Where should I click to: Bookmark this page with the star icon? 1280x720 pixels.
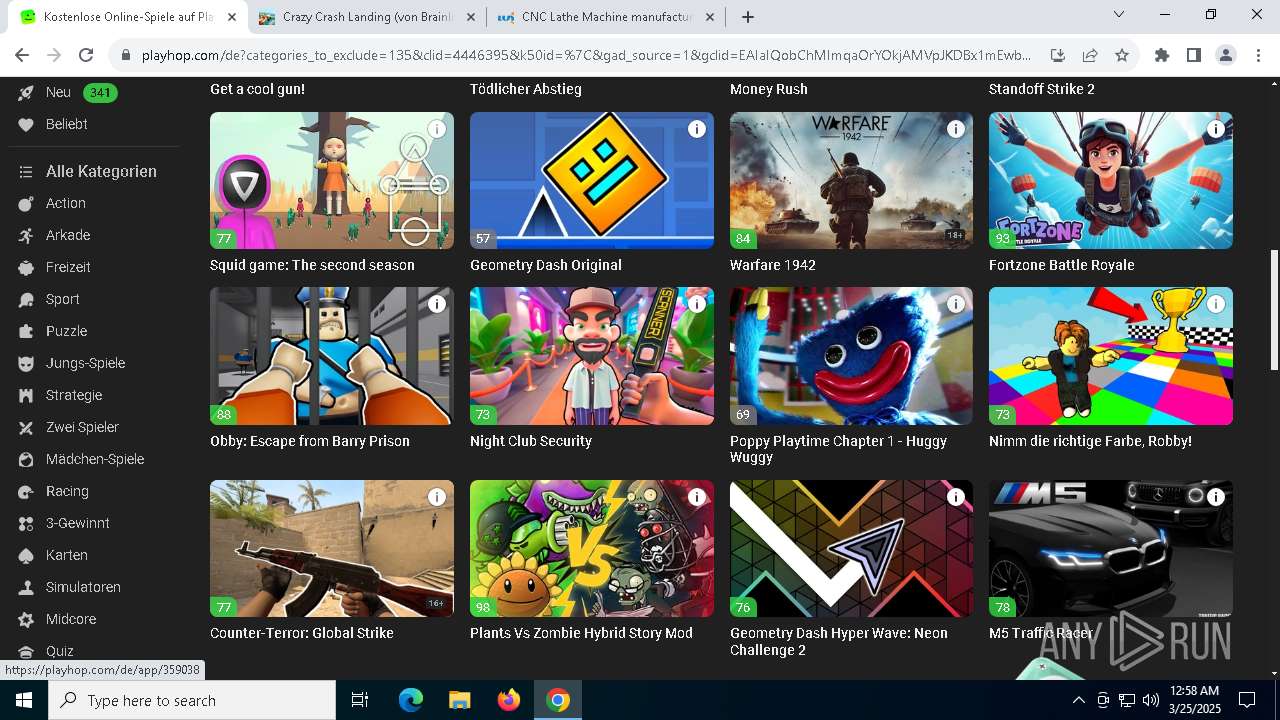[1122, 55]
